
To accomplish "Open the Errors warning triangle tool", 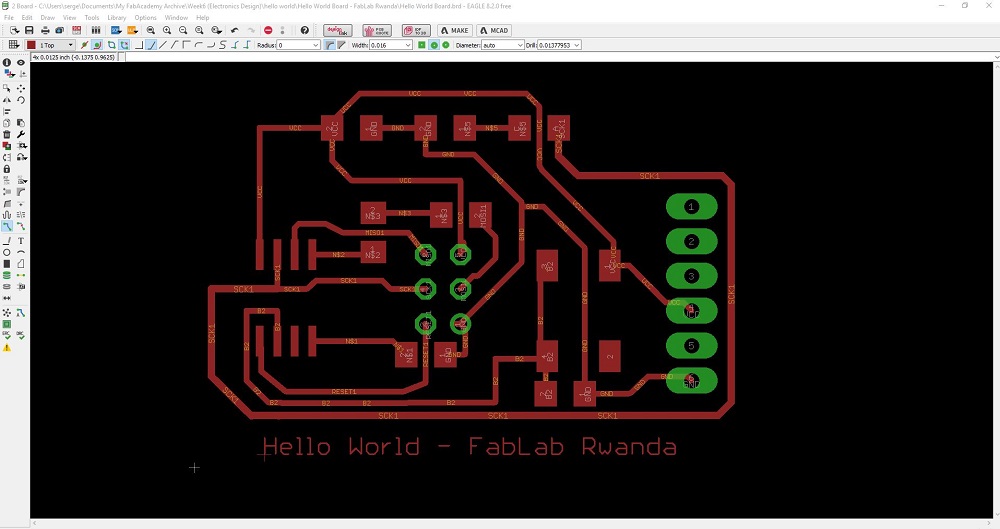I will point(7,348).
